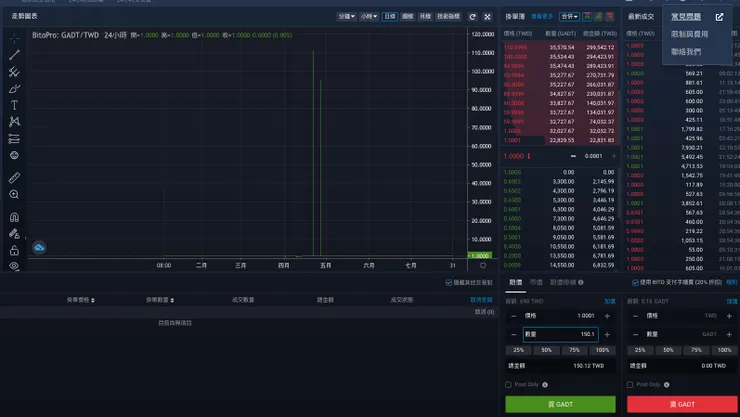The image size is (740, 417).
Task: Click 取消全部 cancel all link
Action: [x=481, y=300]
